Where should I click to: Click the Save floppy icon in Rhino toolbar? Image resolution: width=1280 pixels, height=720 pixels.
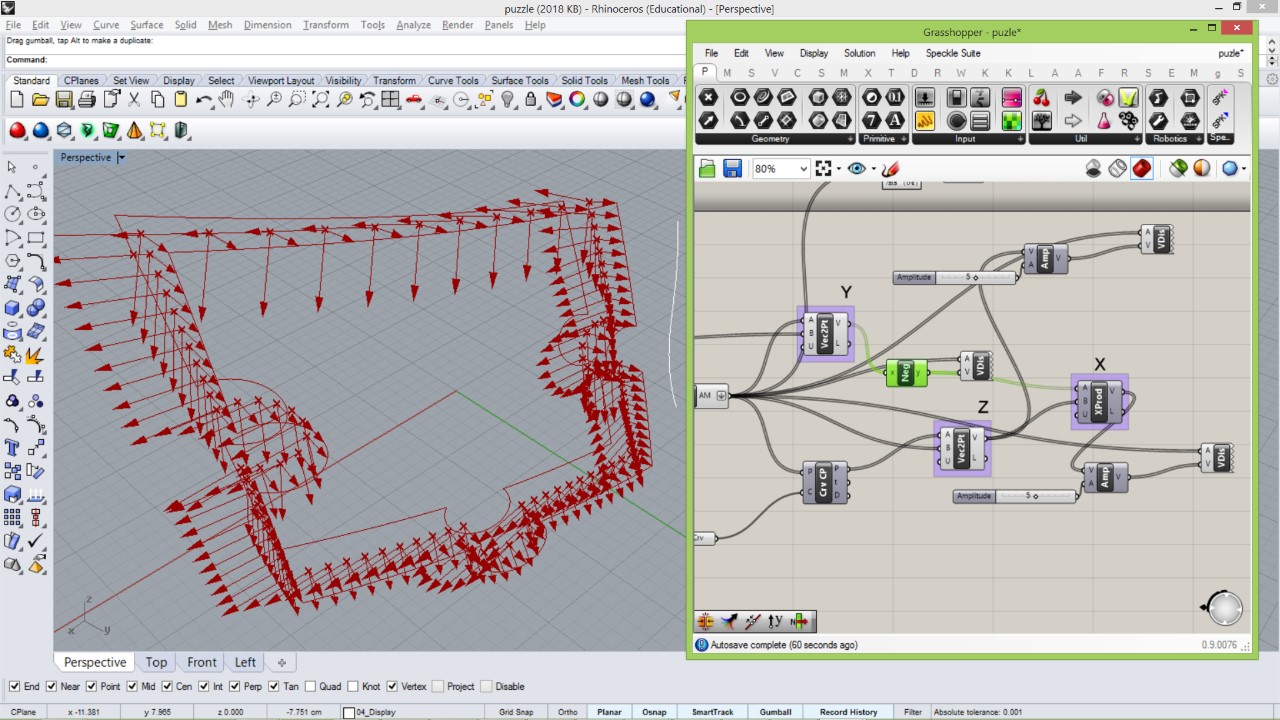(x=64, y=99)
